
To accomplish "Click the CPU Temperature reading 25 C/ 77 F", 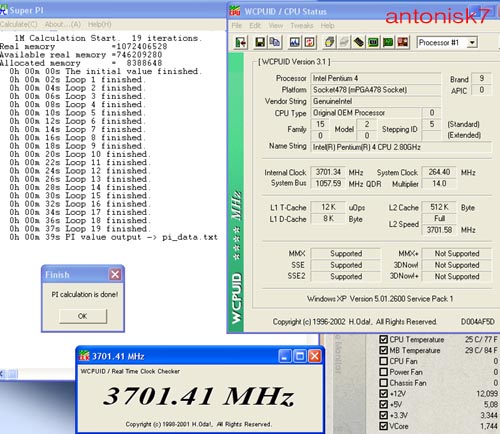I will pos(481,339).
